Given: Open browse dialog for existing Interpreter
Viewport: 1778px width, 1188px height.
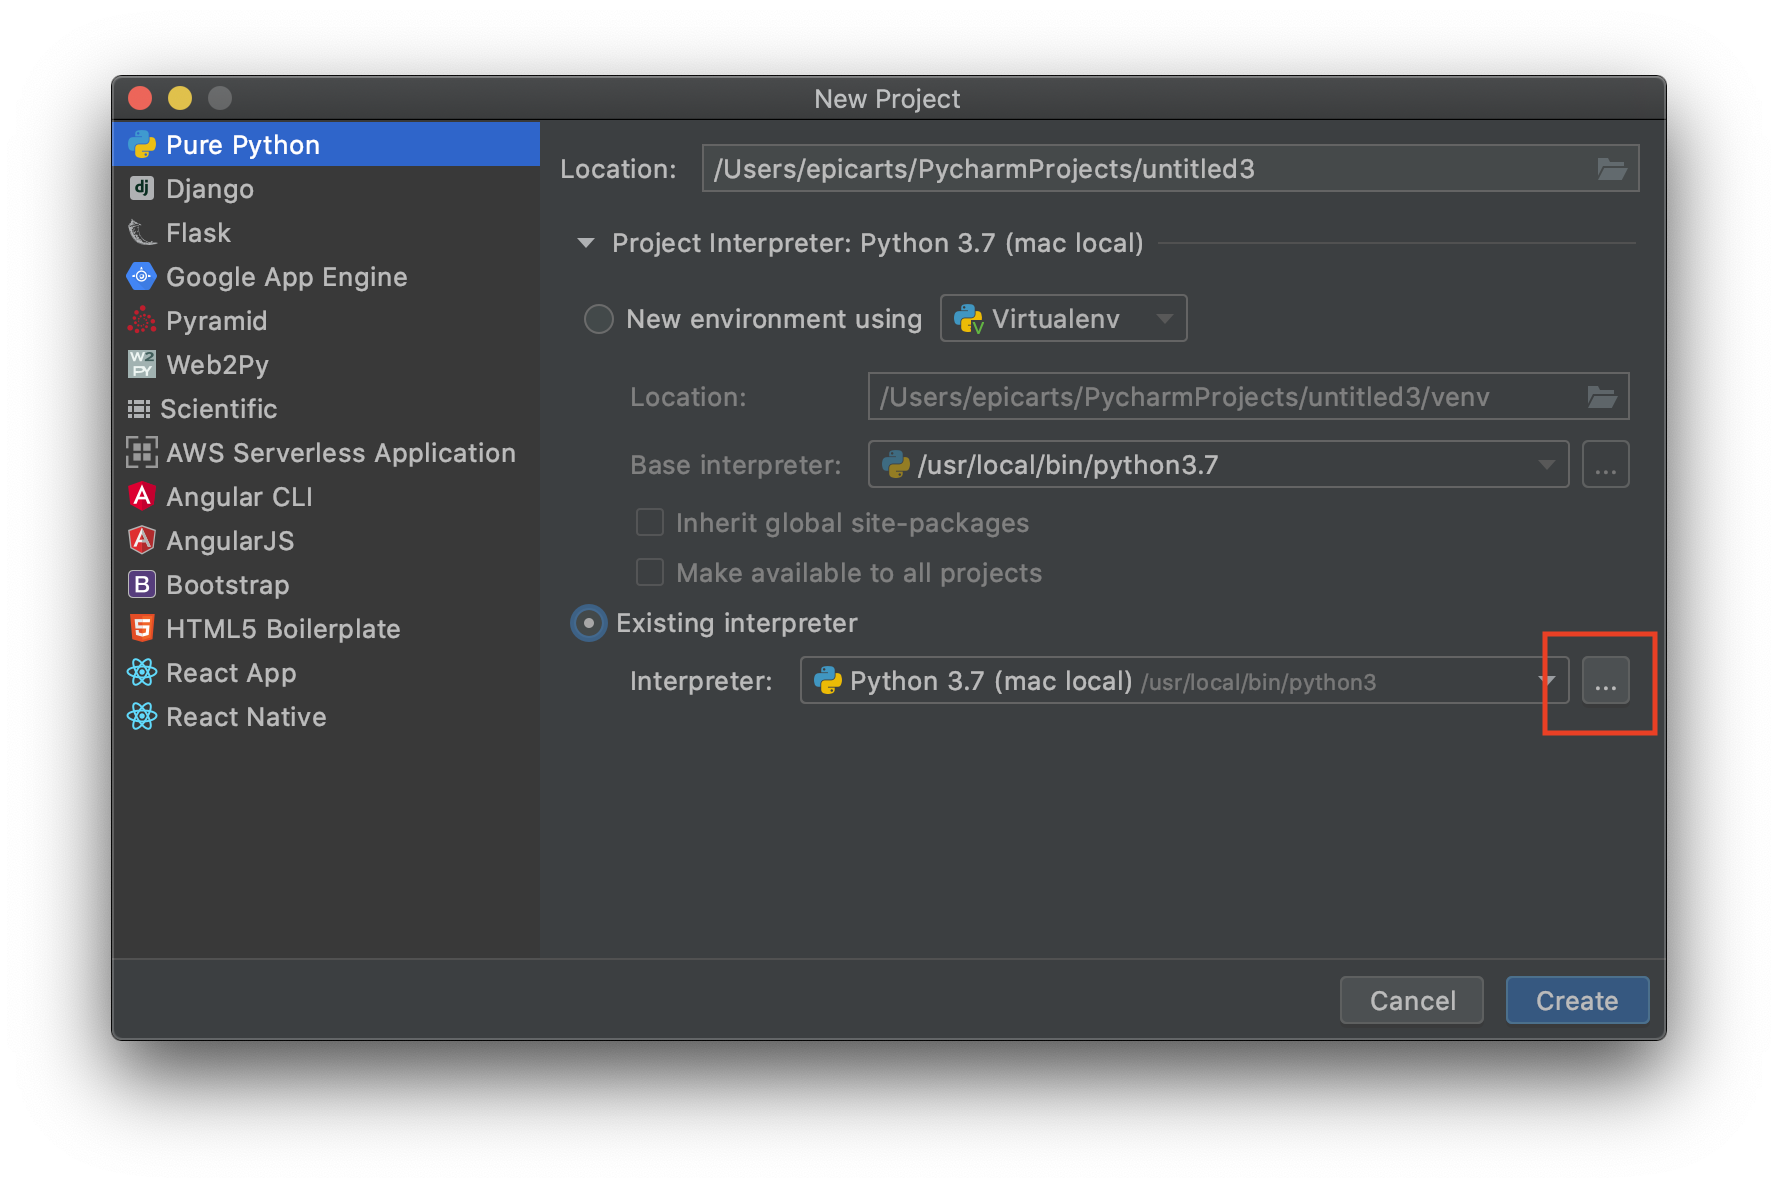Looking at the screenshot, I should (x=1605, y=681).
